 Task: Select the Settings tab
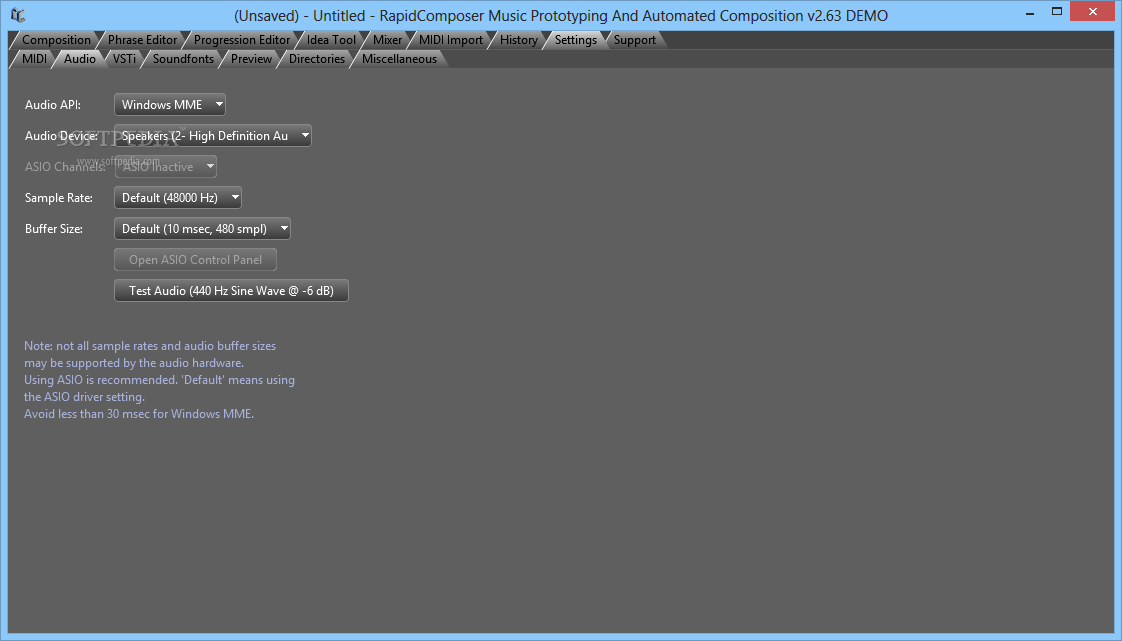[x=575, y=40]
